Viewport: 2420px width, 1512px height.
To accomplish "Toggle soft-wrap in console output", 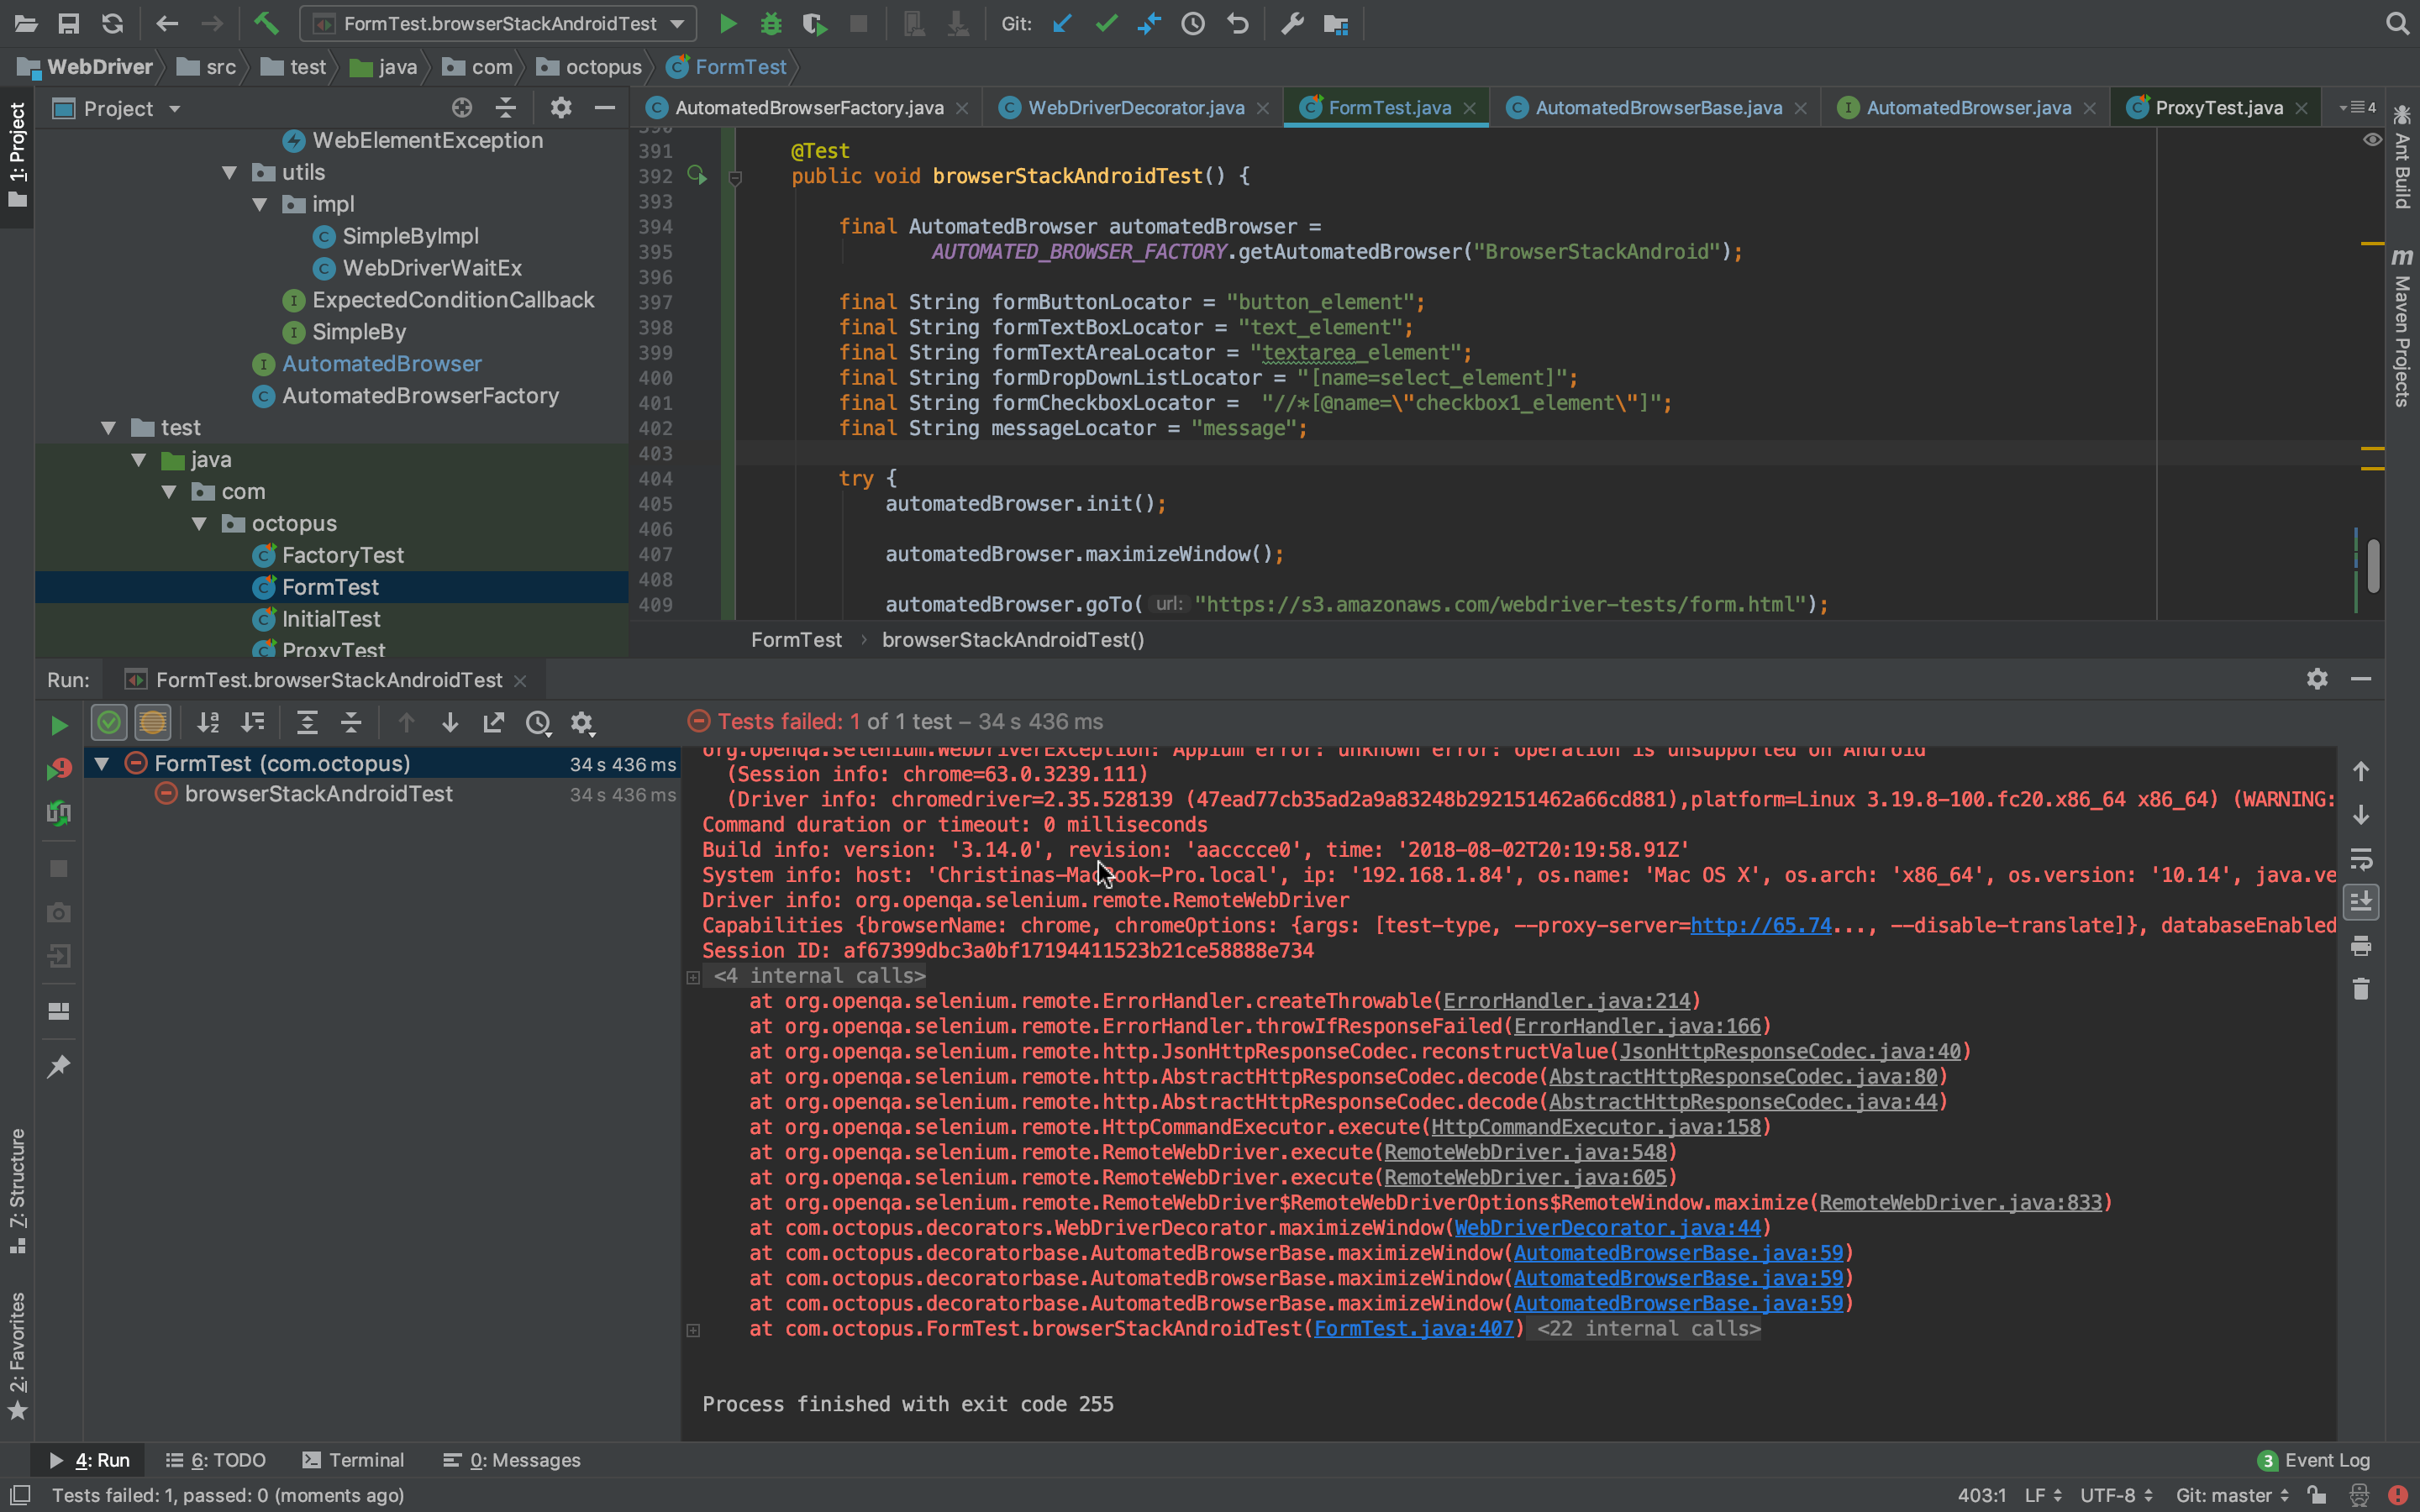I will point(2361,859).
